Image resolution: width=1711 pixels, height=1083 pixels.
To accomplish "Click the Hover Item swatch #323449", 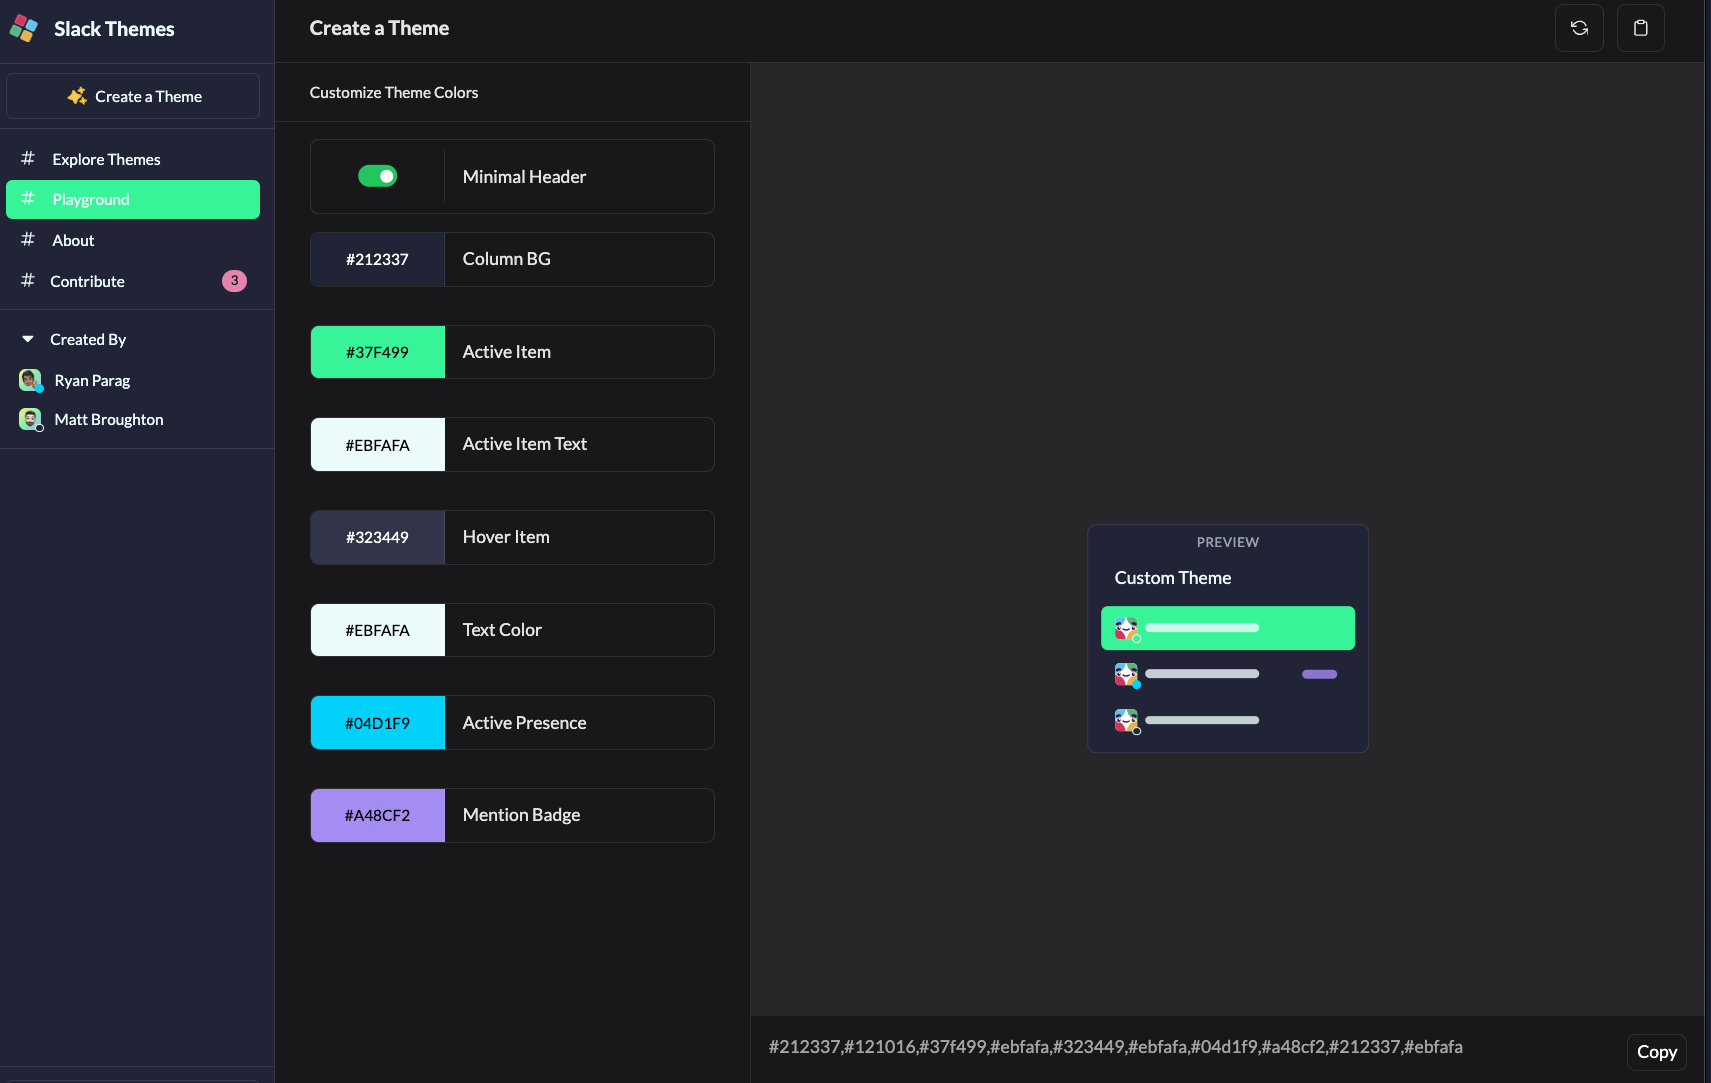I will [x=378, y=537].
